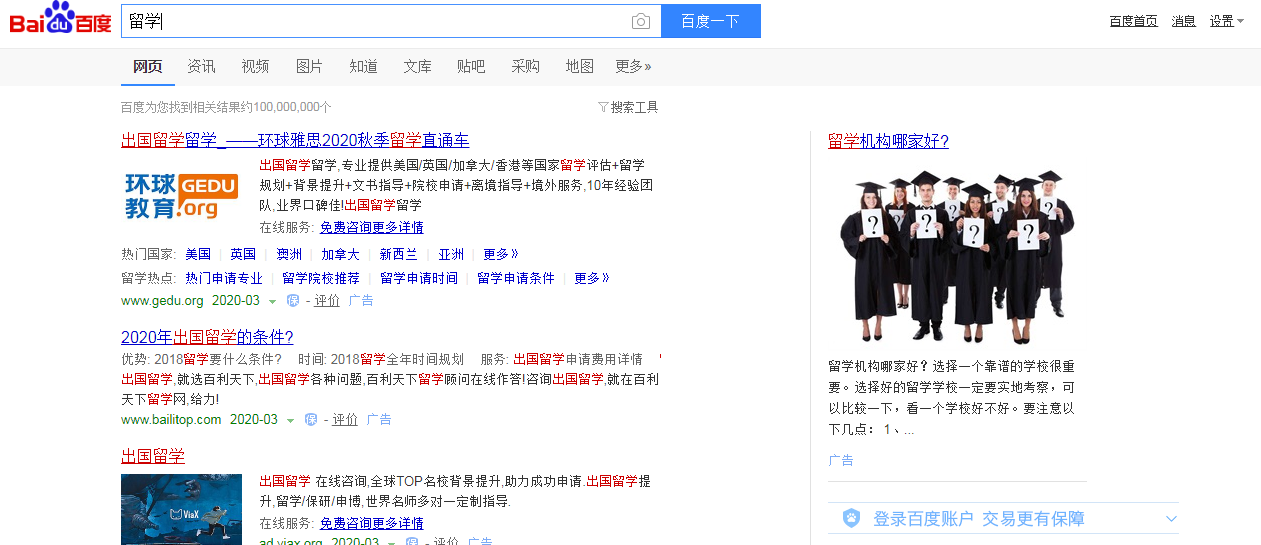The height and width of the screenshot is (545, 1261).
Task: Click 评价 on www.bailitop.com result
Action: [x=345, y=419]
